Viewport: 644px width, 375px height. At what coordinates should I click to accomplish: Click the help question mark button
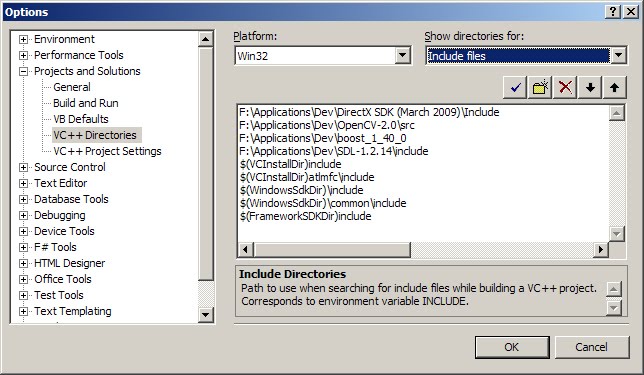click(613, 12)
